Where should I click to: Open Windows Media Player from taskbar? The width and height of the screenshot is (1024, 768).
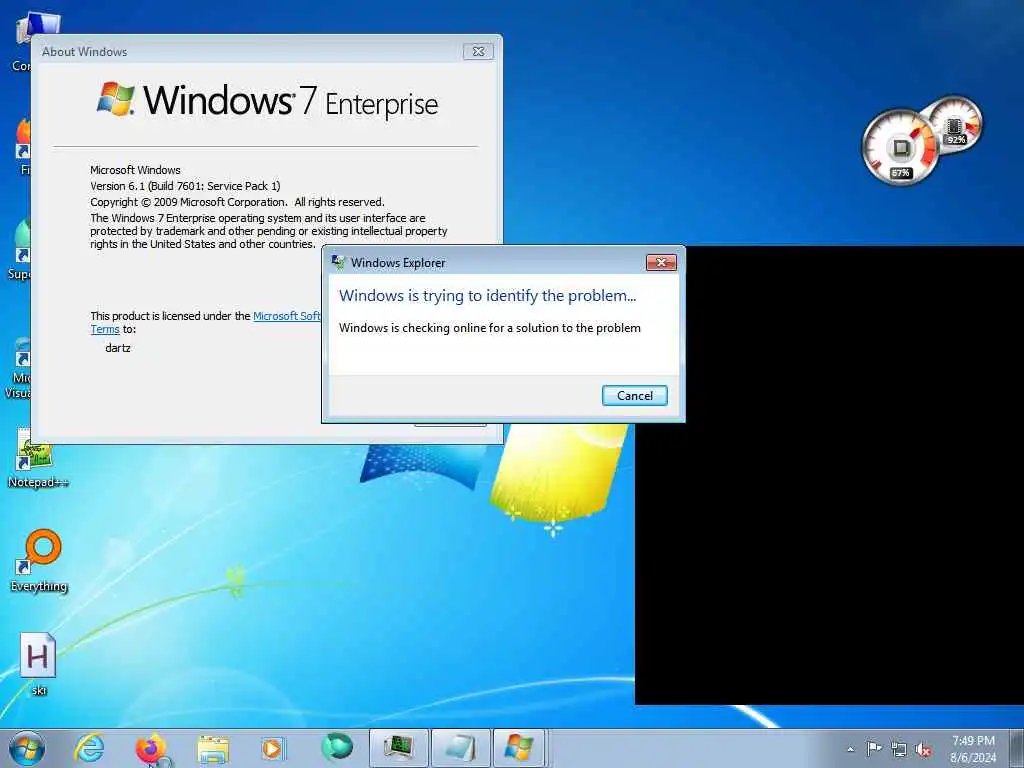pyautogui.click(x=272, y=748)
